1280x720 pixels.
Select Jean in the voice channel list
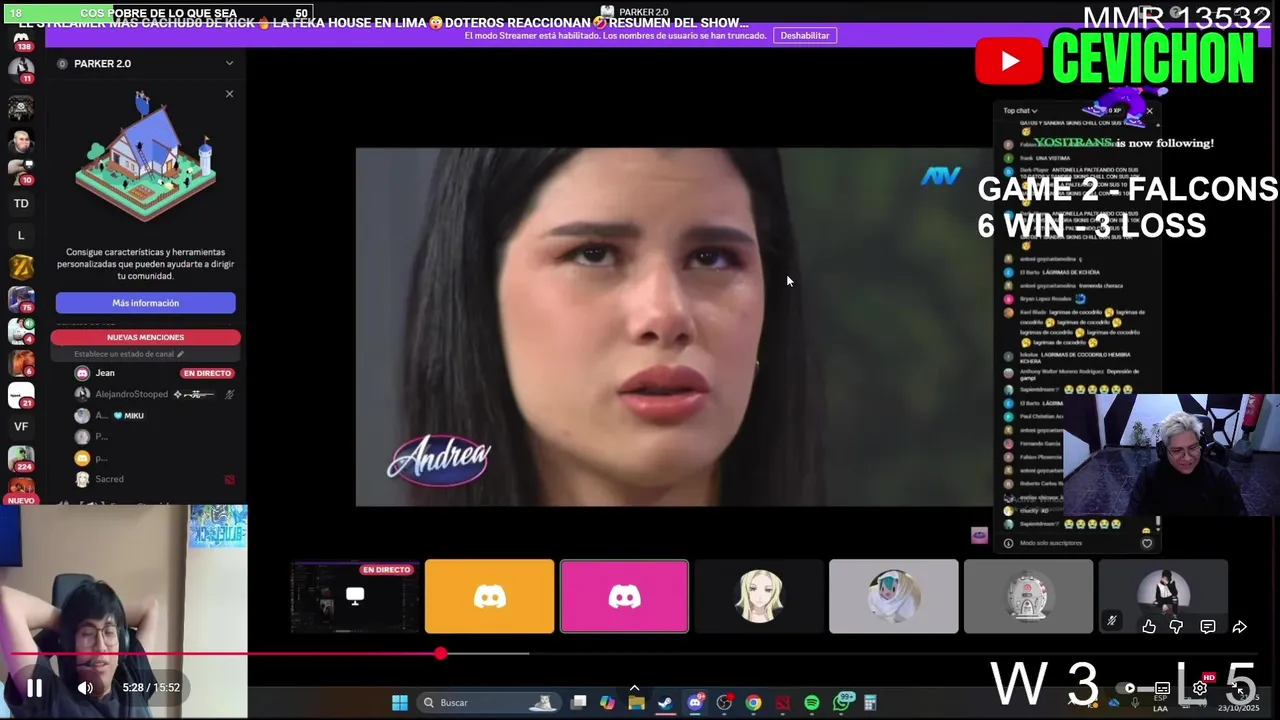coord(105,373)
